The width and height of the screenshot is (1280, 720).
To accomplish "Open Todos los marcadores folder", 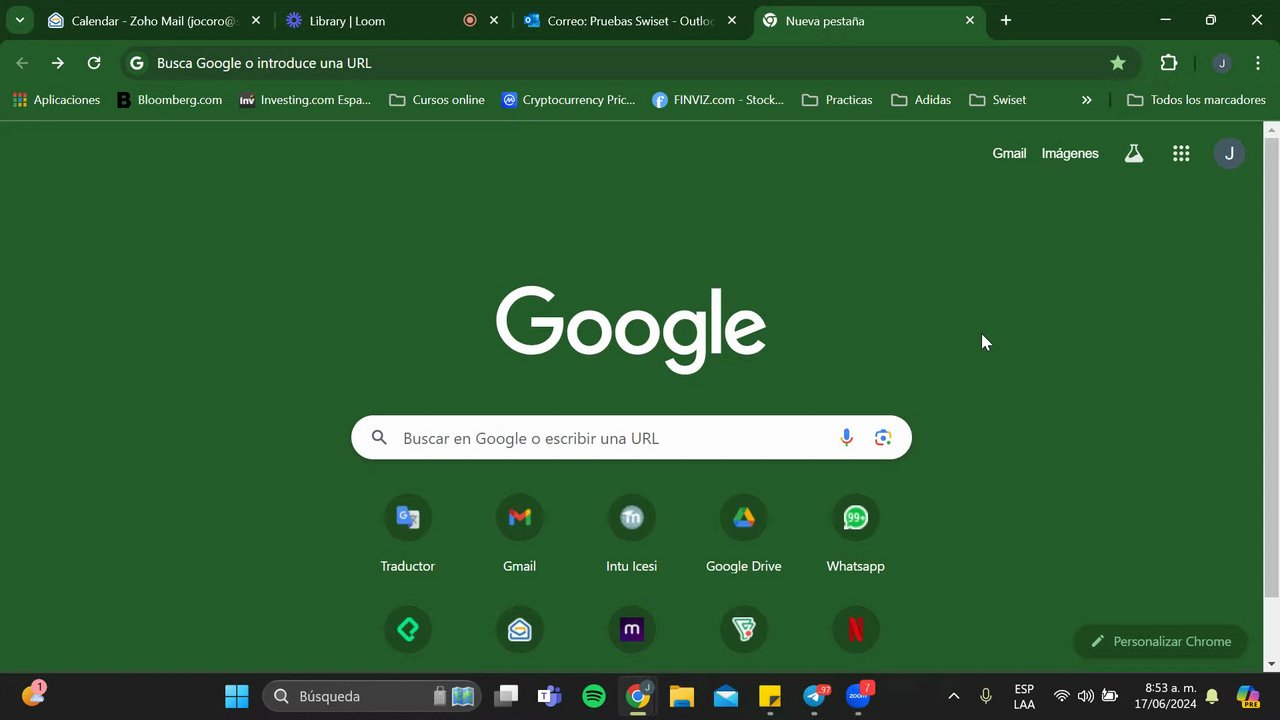I will click(1196, 100).
